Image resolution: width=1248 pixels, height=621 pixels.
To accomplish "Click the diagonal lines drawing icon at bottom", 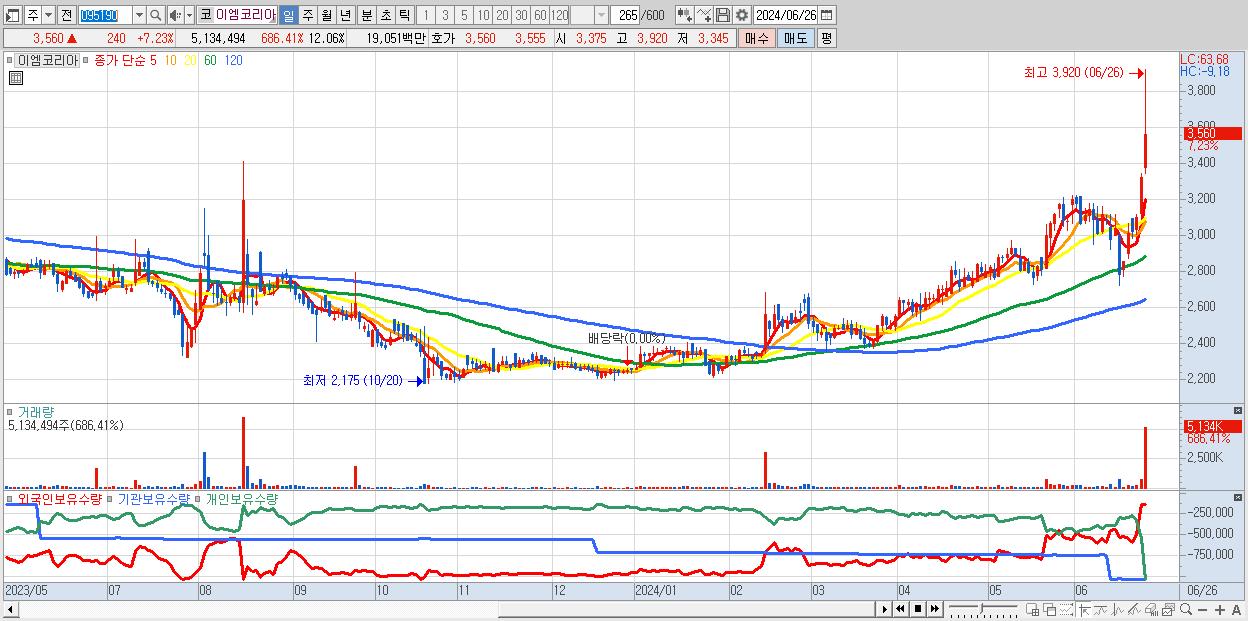I will 1134,609.
